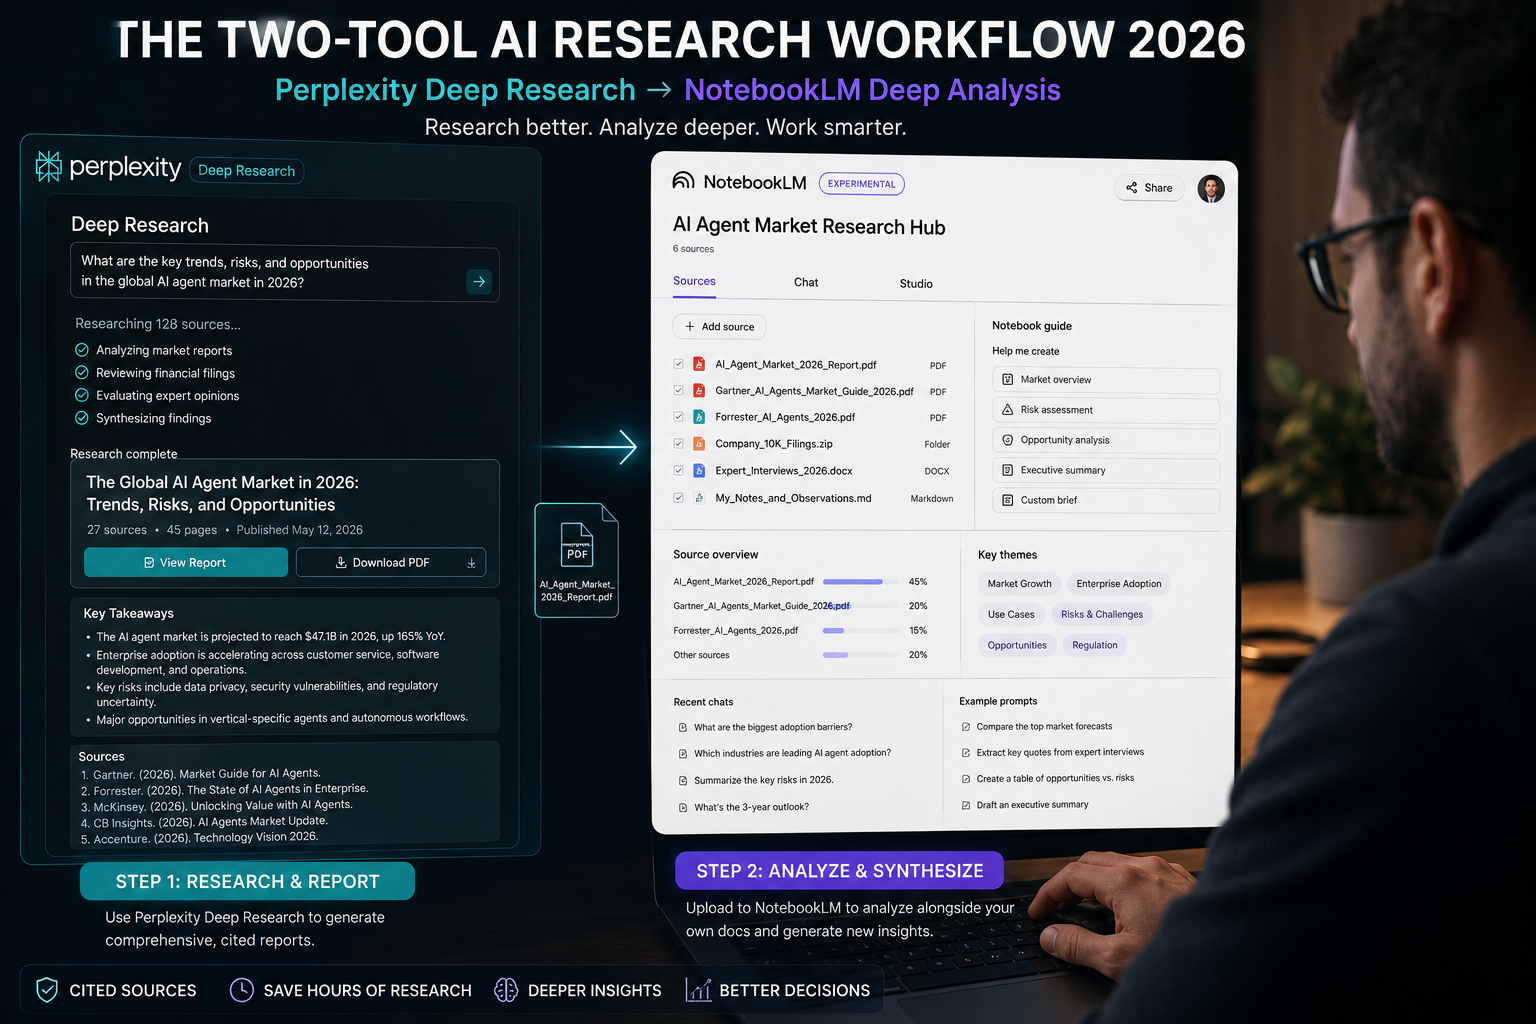Click the NotebookLM logo icon
The height and width of the screenshot is (1024, 1536).
683,181
